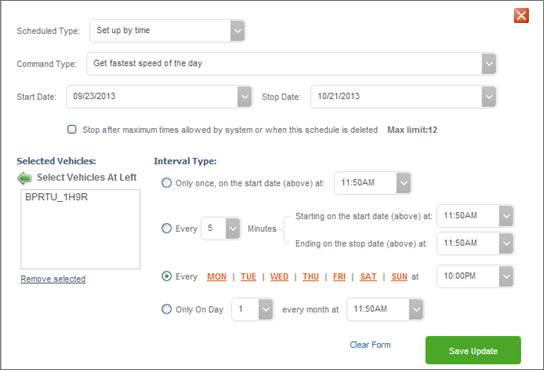Click the green arrow Select Vehicles icon
Image resolution: width=544 pixels, height=370 pixels.
[24, 178]
